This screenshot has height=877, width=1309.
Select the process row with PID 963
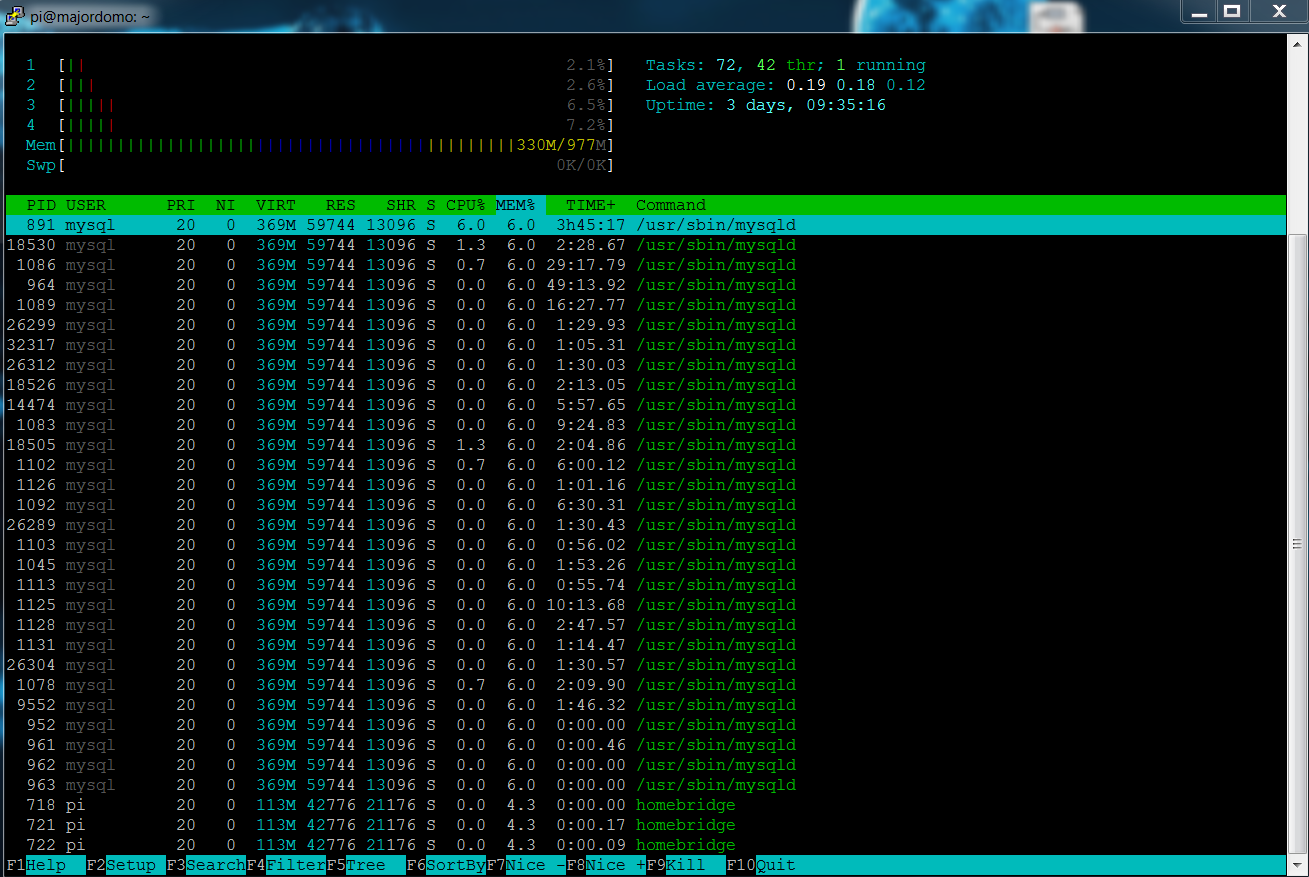tap(645, 785)
